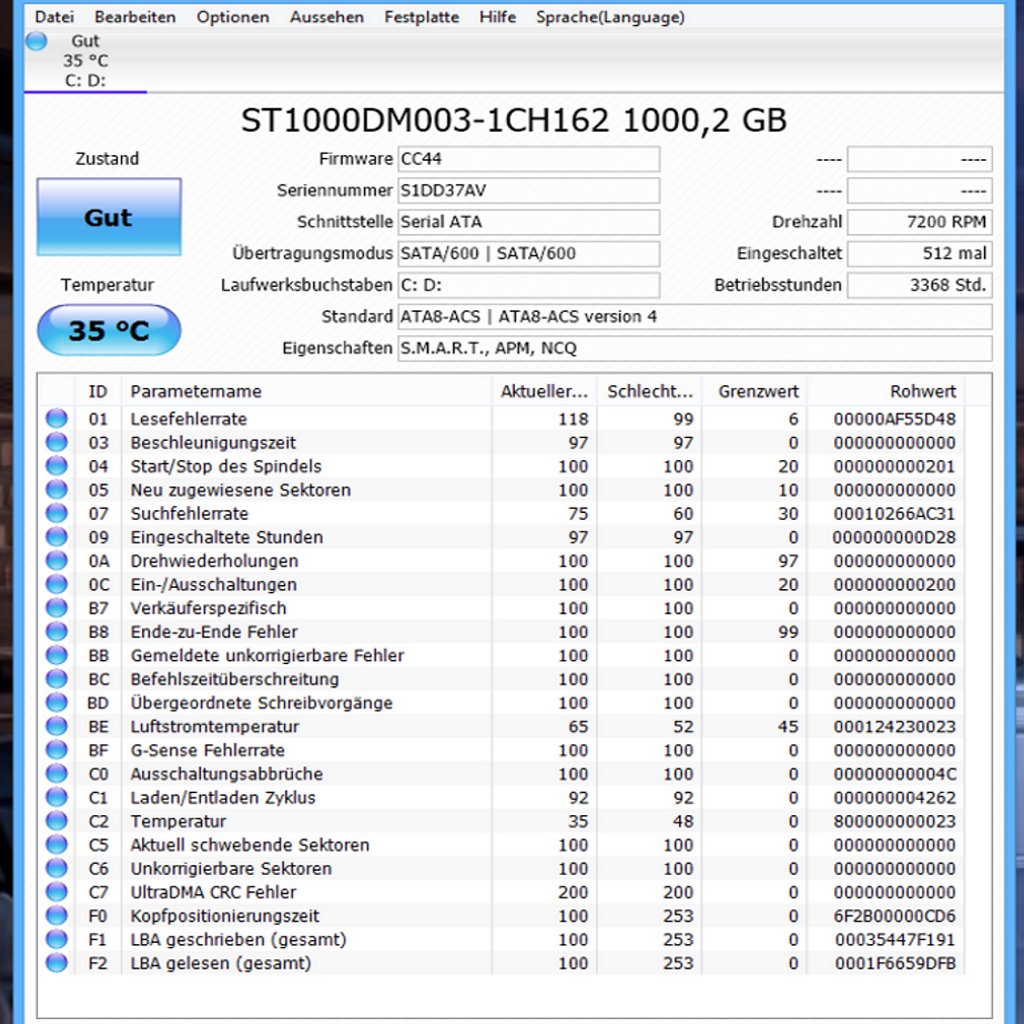Click status orb for Start/Stop des Spindels
The width and height of the screenshot is (1024, 1024).
tap(57, 466)
